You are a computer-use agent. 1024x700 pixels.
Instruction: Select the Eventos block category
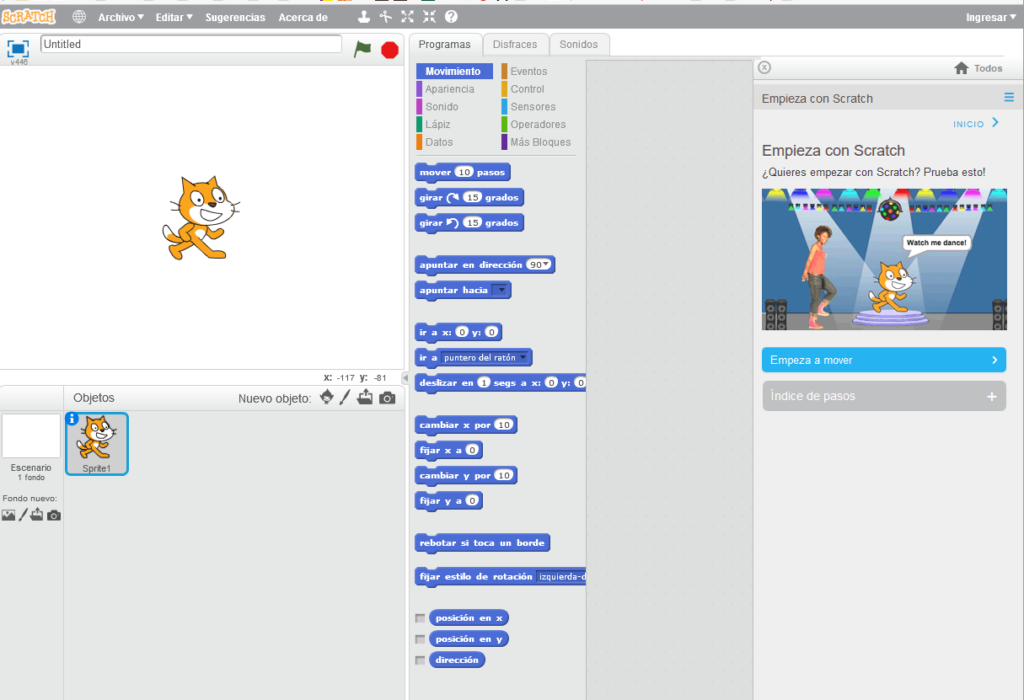click(528, 71)
